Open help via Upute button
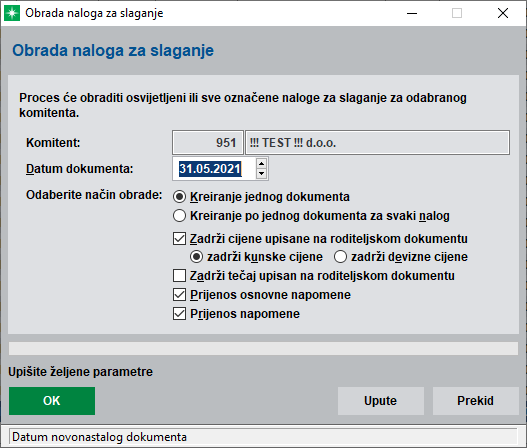The width and height of the screenshot is (527, 448). [381, 401]
